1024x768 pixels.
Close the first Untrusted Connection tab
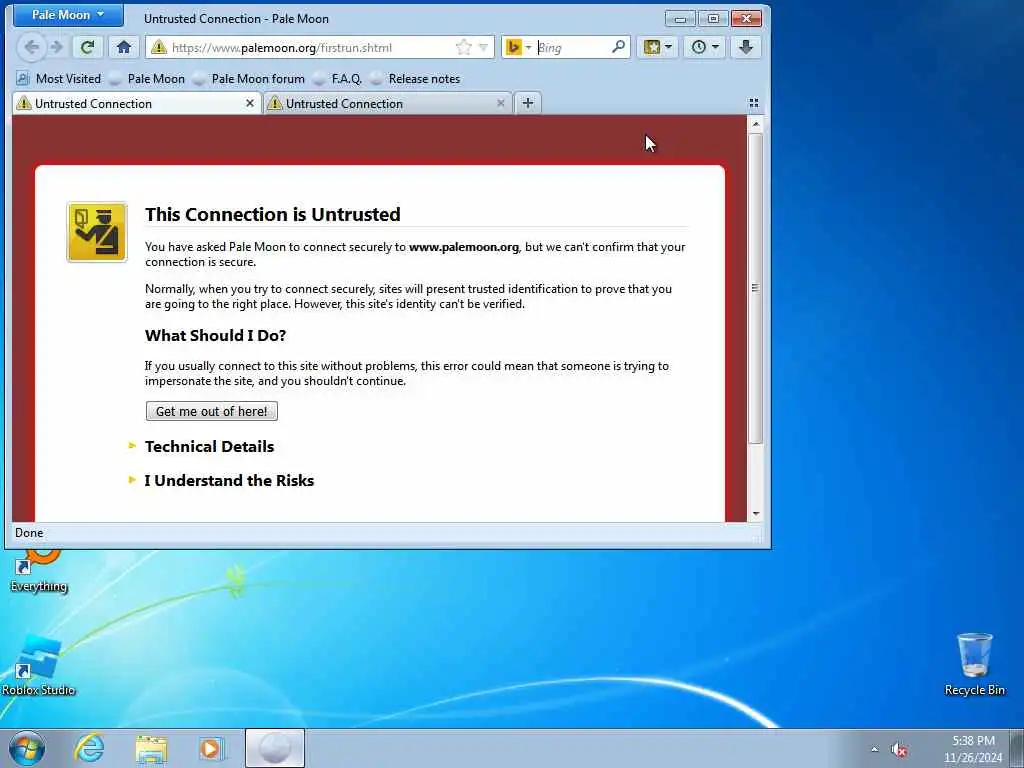coord(249,103)
